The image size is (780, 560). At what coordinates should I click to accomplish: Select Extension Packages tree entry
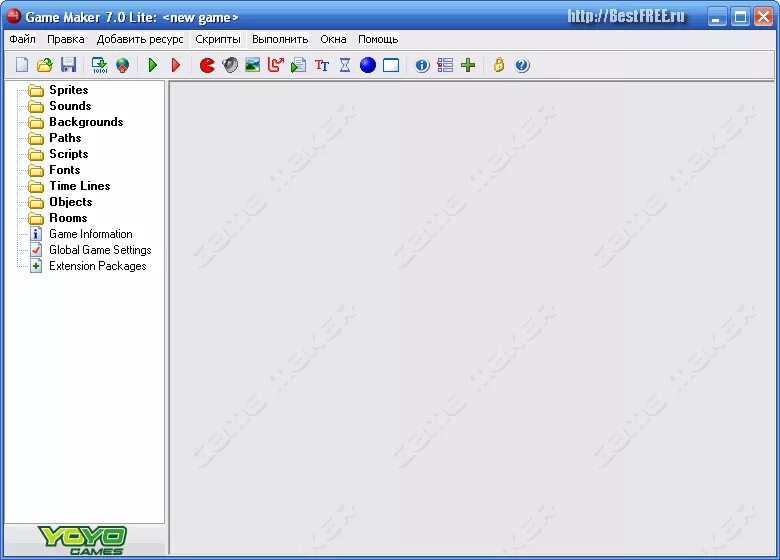click(98, 266)
